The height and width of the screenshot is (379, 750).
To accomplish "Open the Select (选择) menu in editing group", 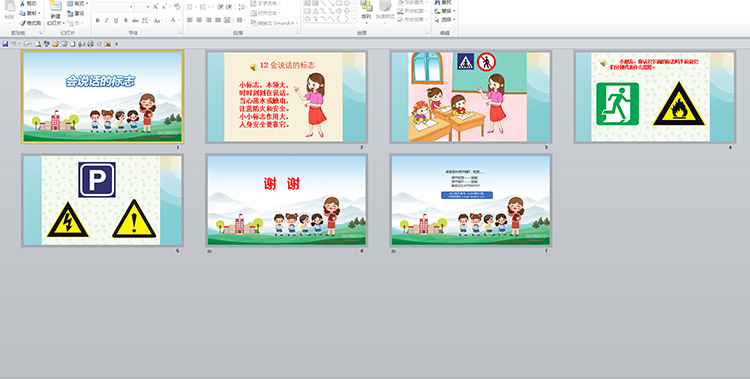I will click(445, 20).
